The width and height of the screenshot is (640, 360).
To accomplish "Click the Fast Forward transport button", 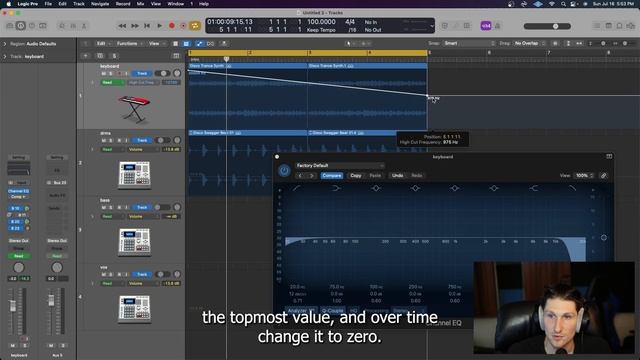I will (x=135, y=26).
